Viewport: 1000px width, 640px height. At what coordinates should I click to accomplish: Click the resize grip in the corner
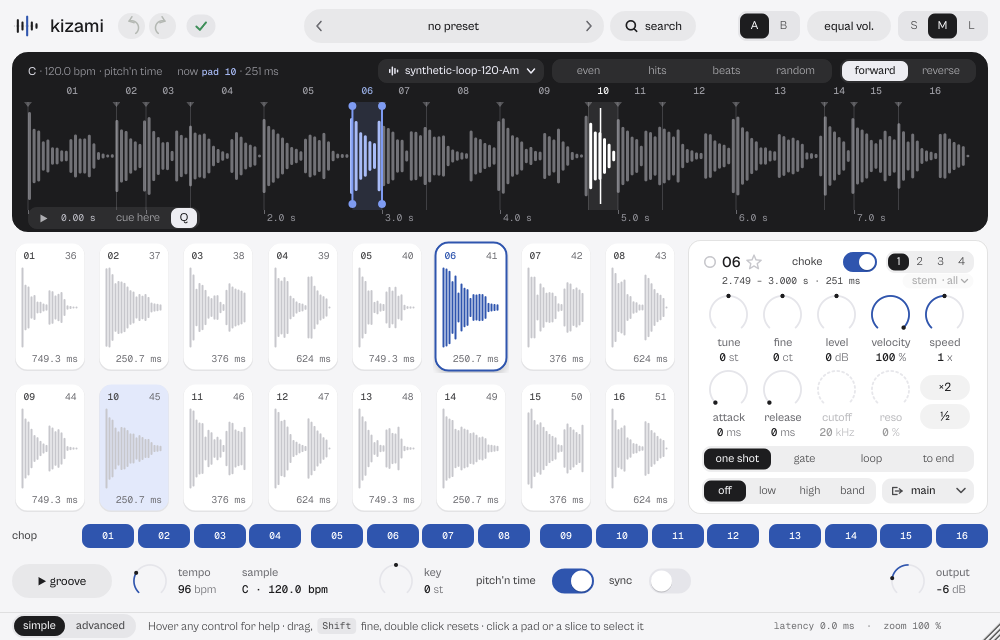992,632
